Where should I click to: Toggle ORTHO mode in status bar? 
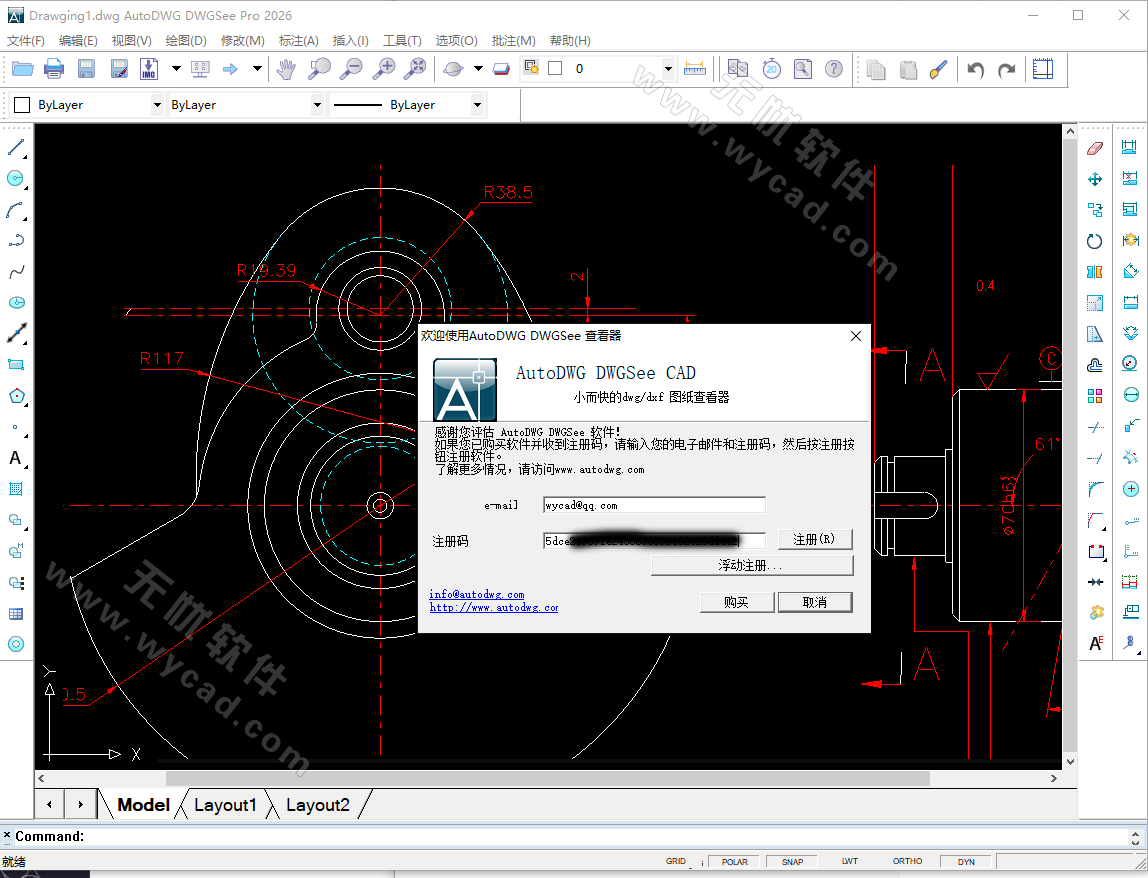[x=907, y=861]
